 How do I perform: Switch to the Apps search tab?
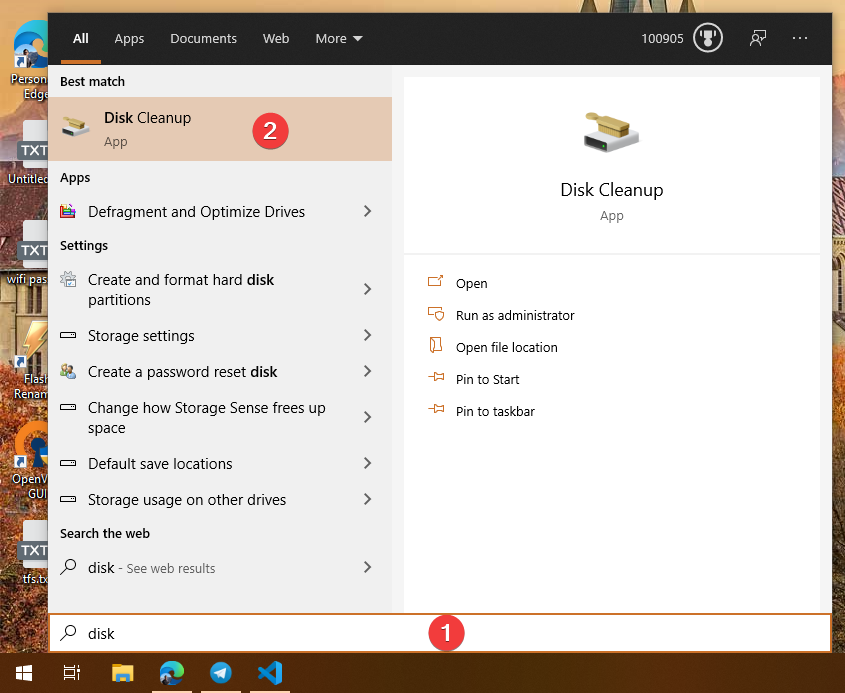click(x=129, y=38)
